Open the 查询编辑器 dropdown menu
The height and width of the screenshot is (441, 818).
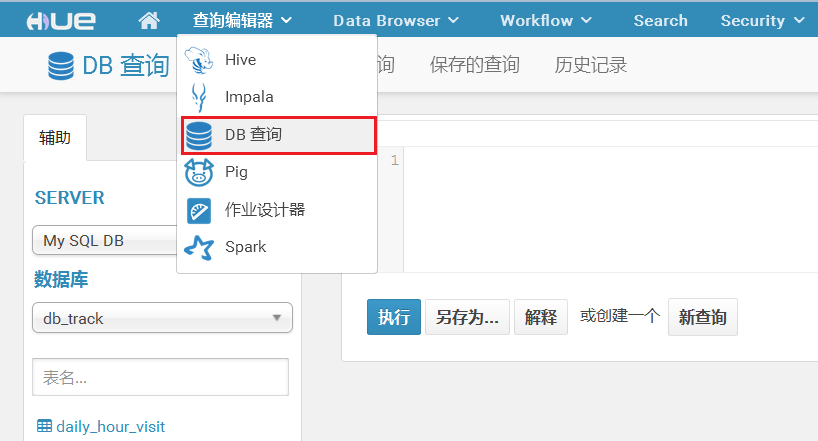(x=242, y=20)
